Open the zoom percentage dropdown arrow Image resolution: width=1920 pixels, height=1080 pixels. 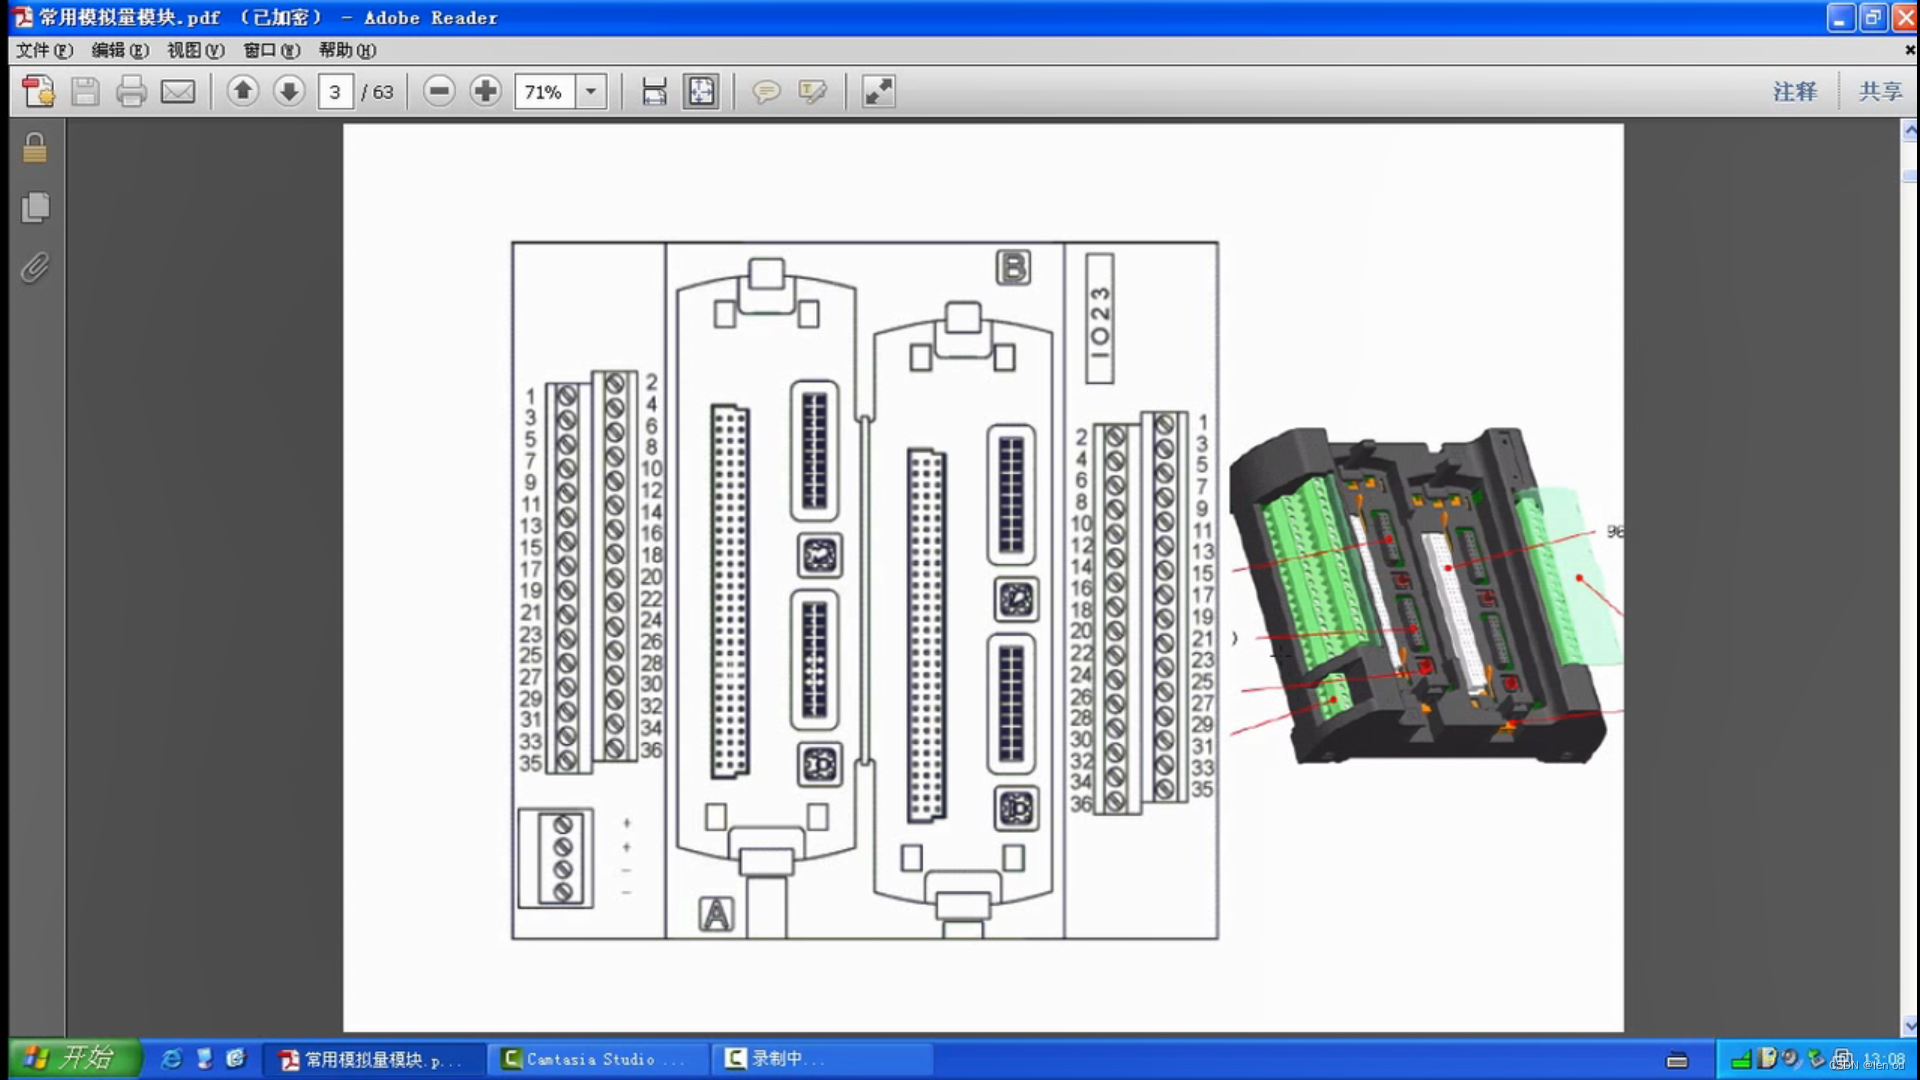coord(591,92)
